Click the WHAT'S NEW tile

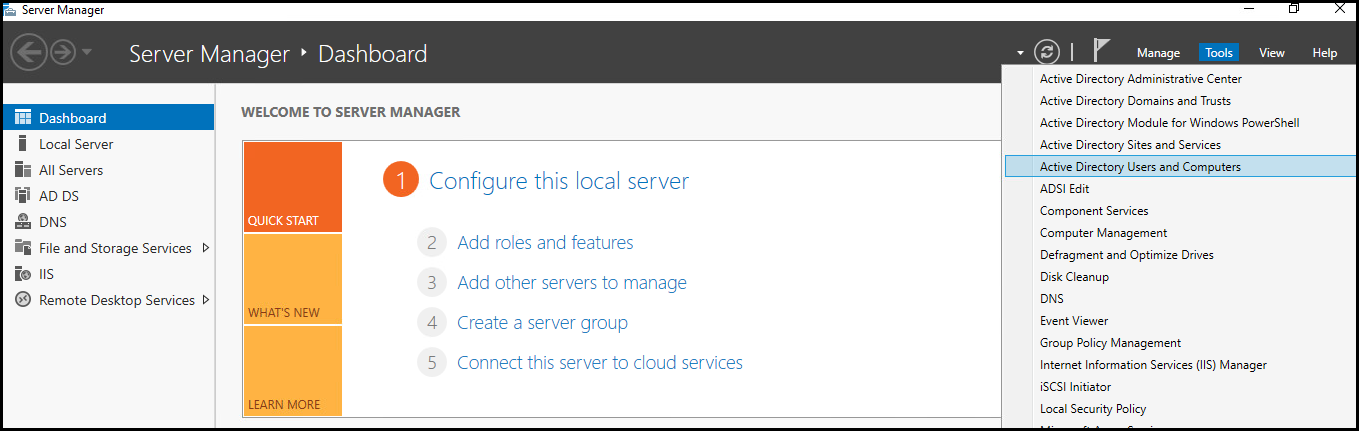click(292, 279)
